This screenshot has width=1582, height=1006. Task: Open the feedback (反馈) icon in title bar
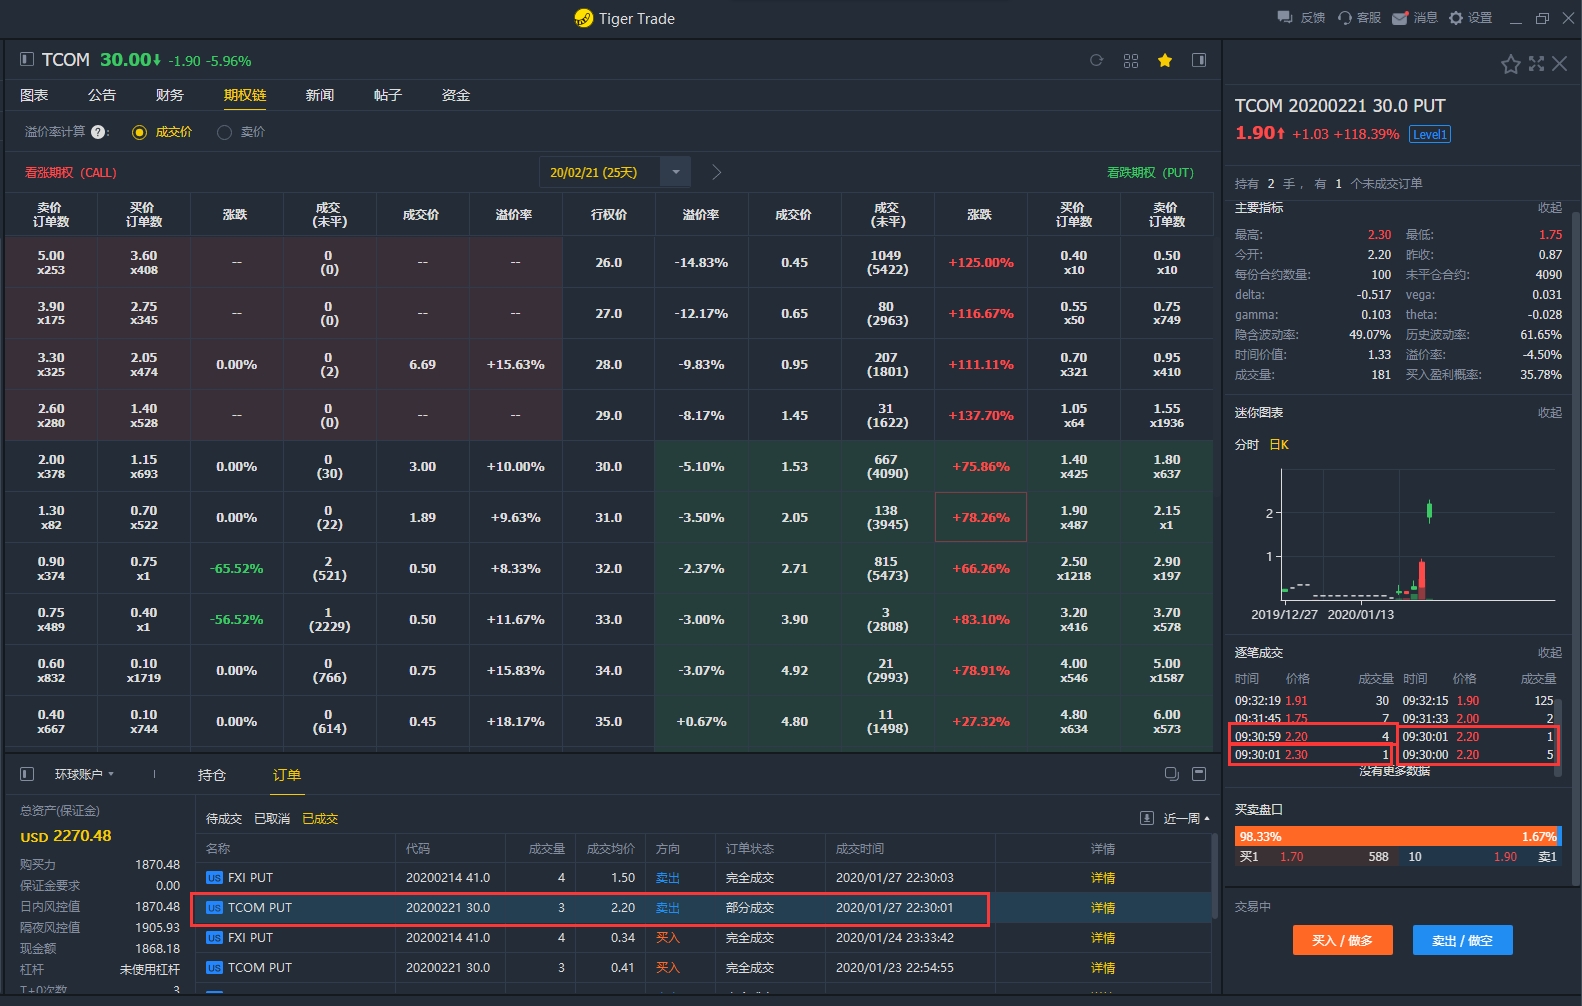[1285, 18]
